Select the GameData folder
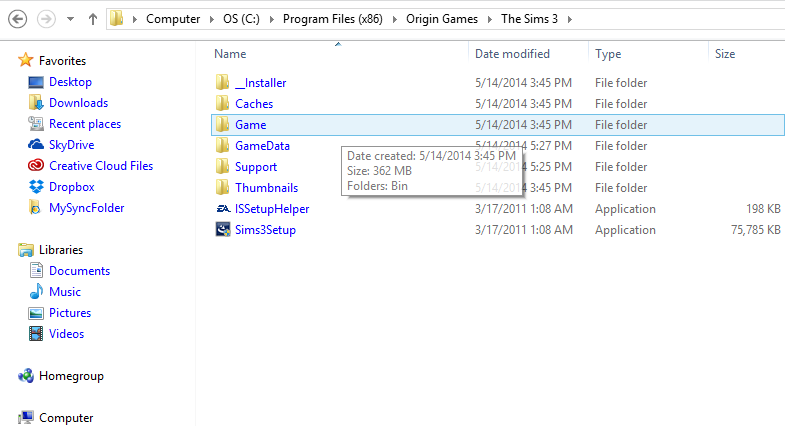 [262, 146]
